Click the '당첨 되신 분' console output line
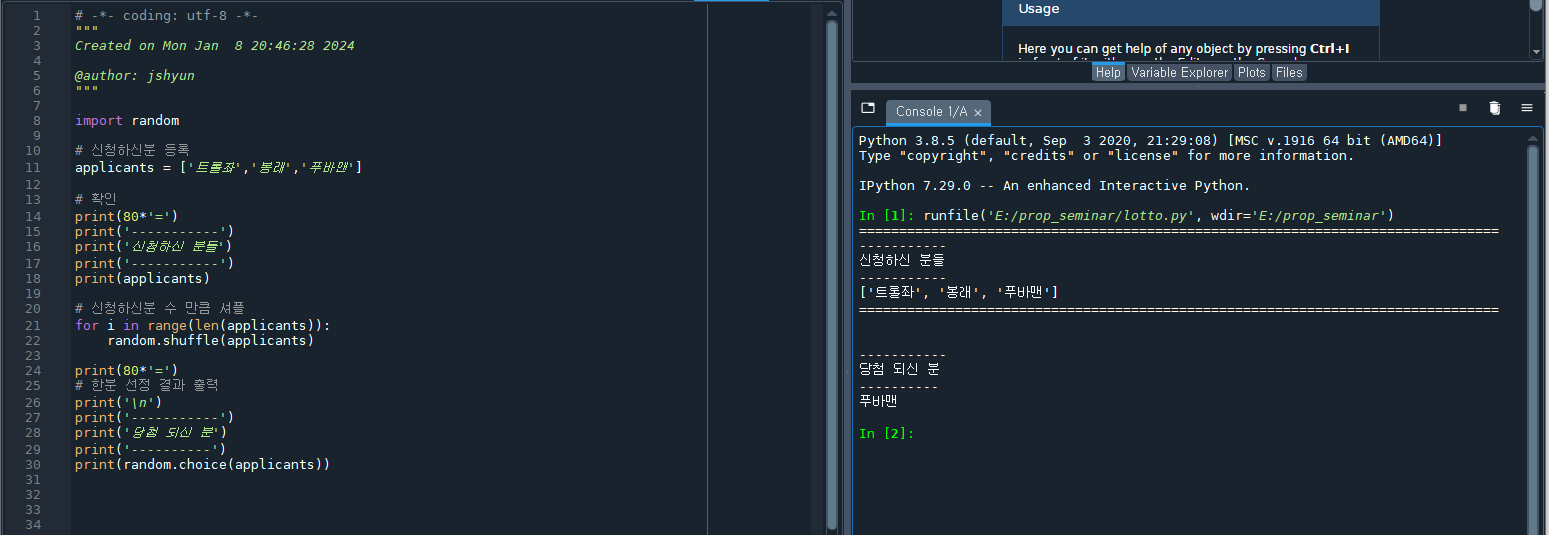This screenshot has width=1549, height=535. (x=899, y=369)
